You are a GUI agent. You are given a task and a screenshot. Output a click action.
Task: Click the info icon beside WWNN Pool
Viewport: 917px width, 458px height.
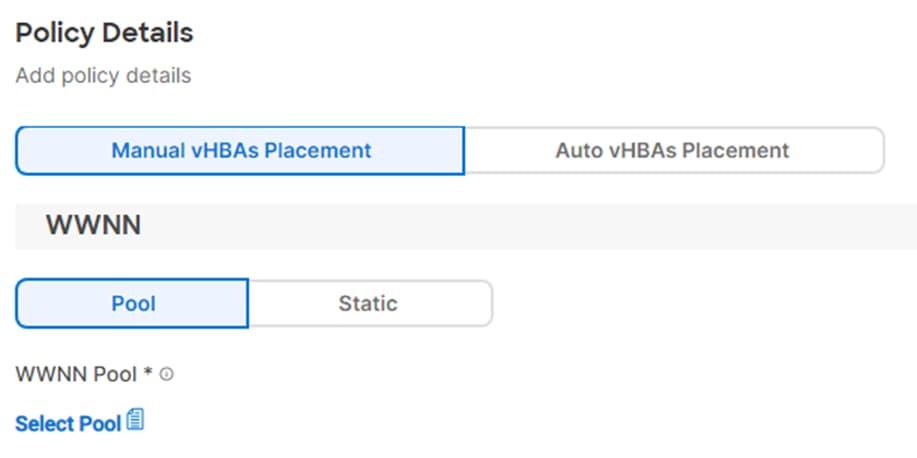click(x=167, y=374)
